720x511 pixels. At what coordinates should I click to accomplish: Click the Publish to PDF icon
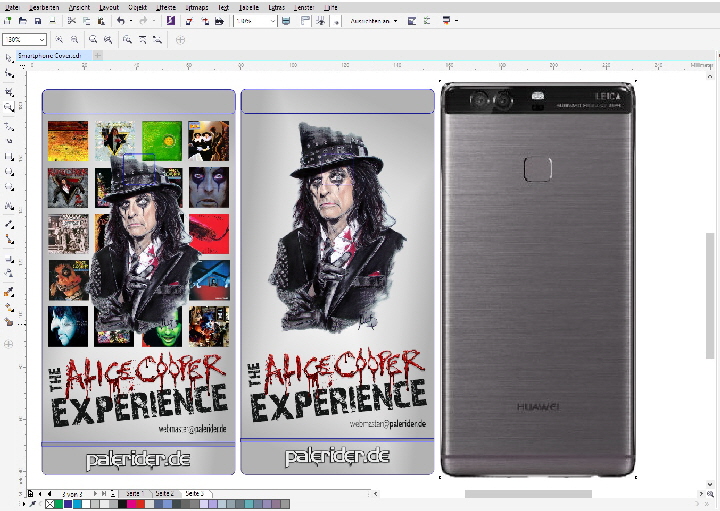click(219, 21)
